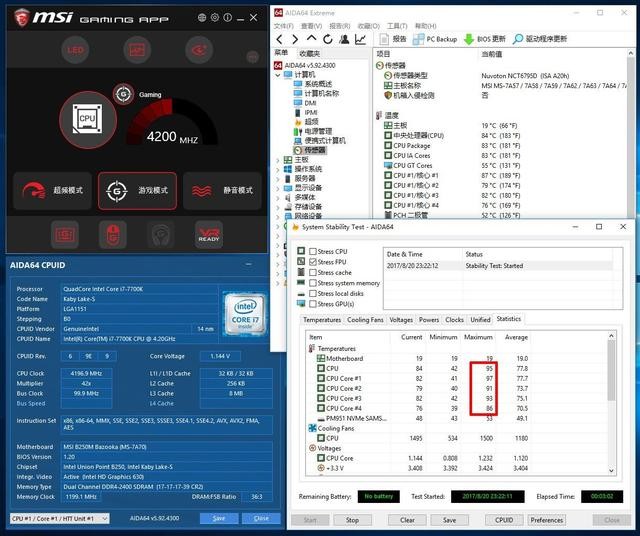The height and width of the screenshot is (536, 640).
Task: Enable Stress GPU(s) checkbox
Action: tap(313, 304)
